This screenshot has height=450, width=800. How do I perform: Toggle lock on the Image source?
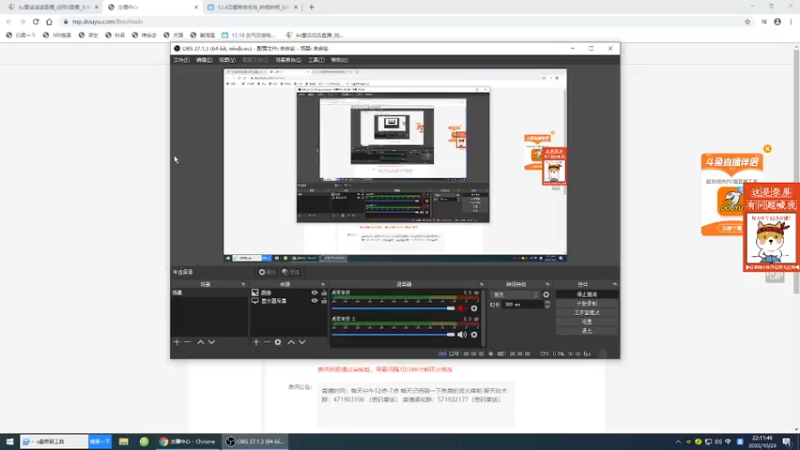coord(323,293)
